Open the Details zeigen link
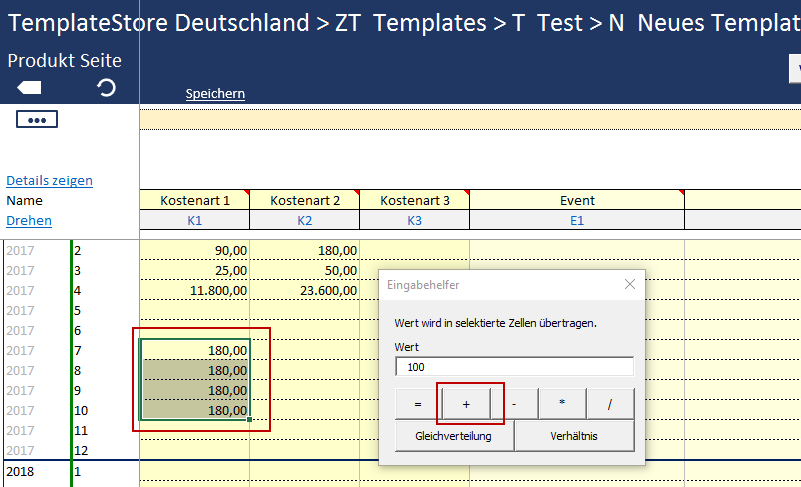The height and width of the screenshot is (487, 801). (x=49, y=181)
